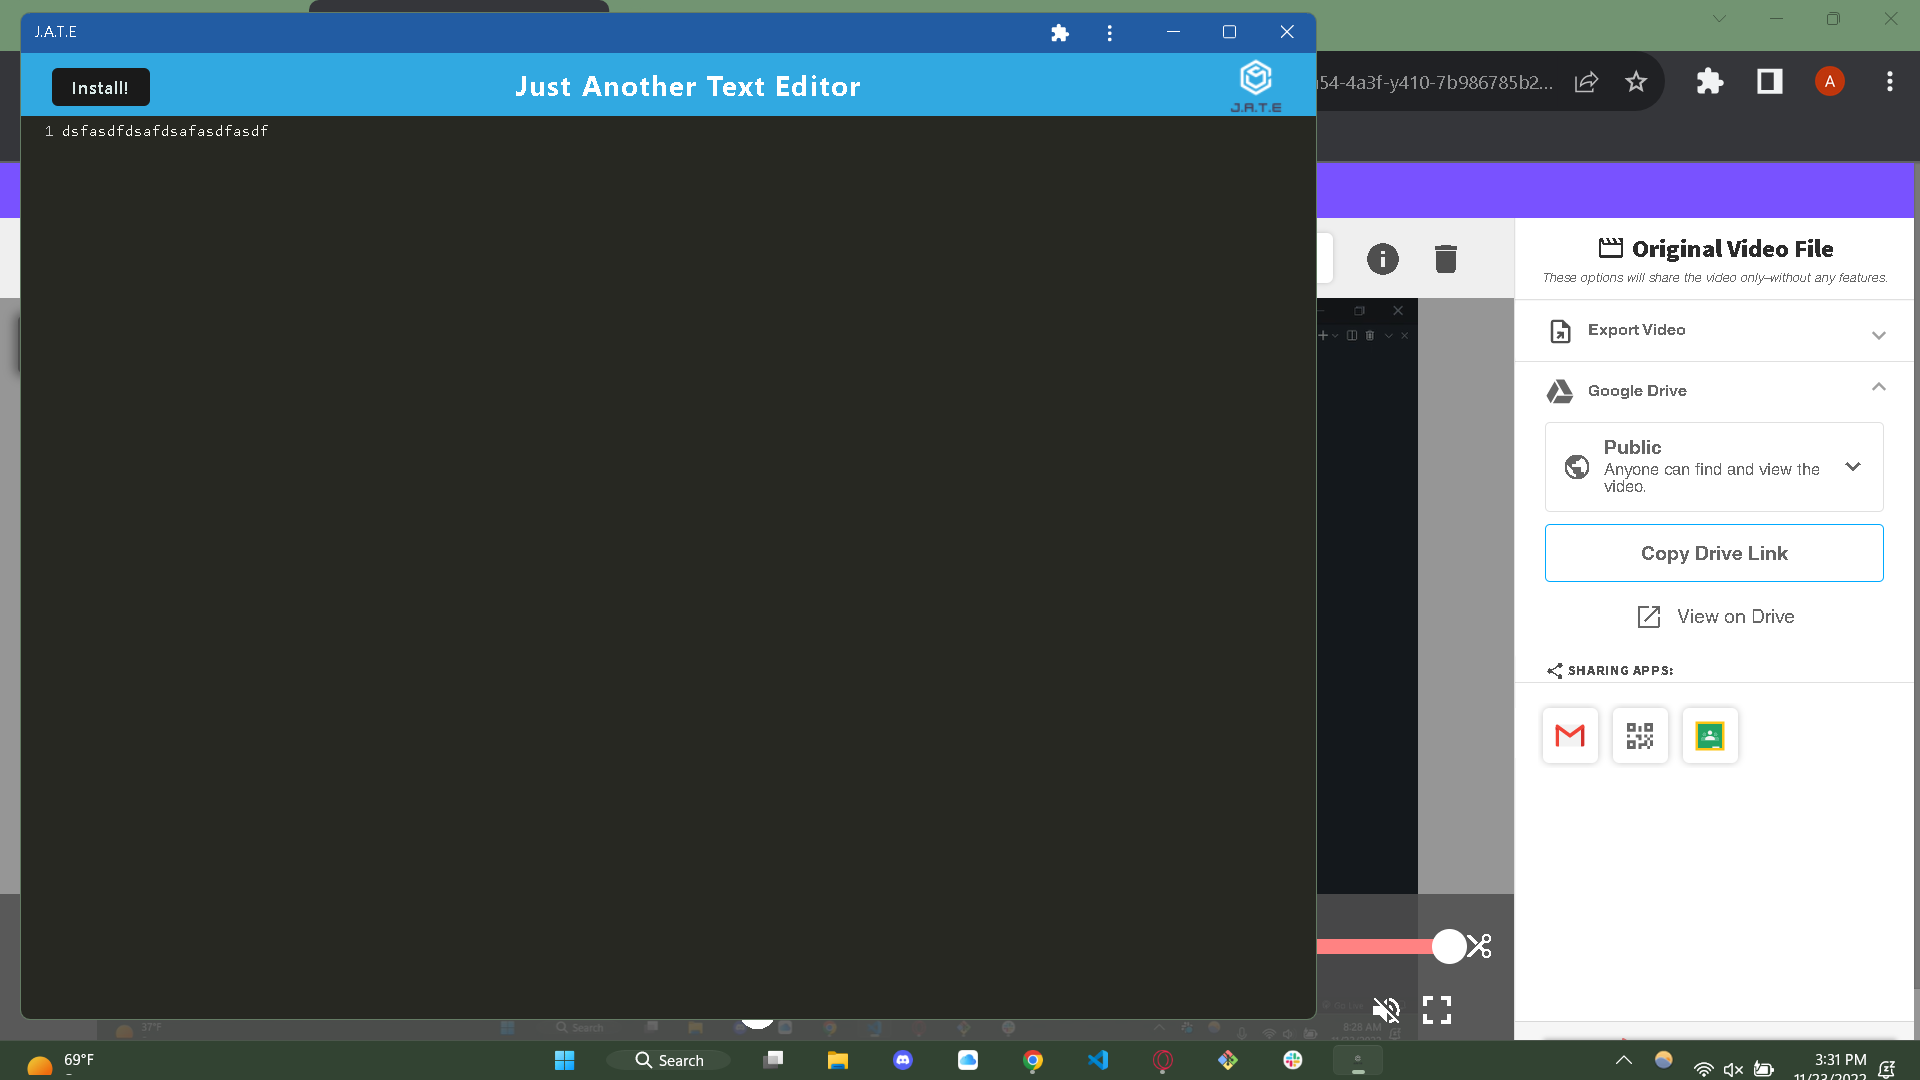
Task: Open Visual Studio Code from the taskbar
Action: point(1098,1060)
